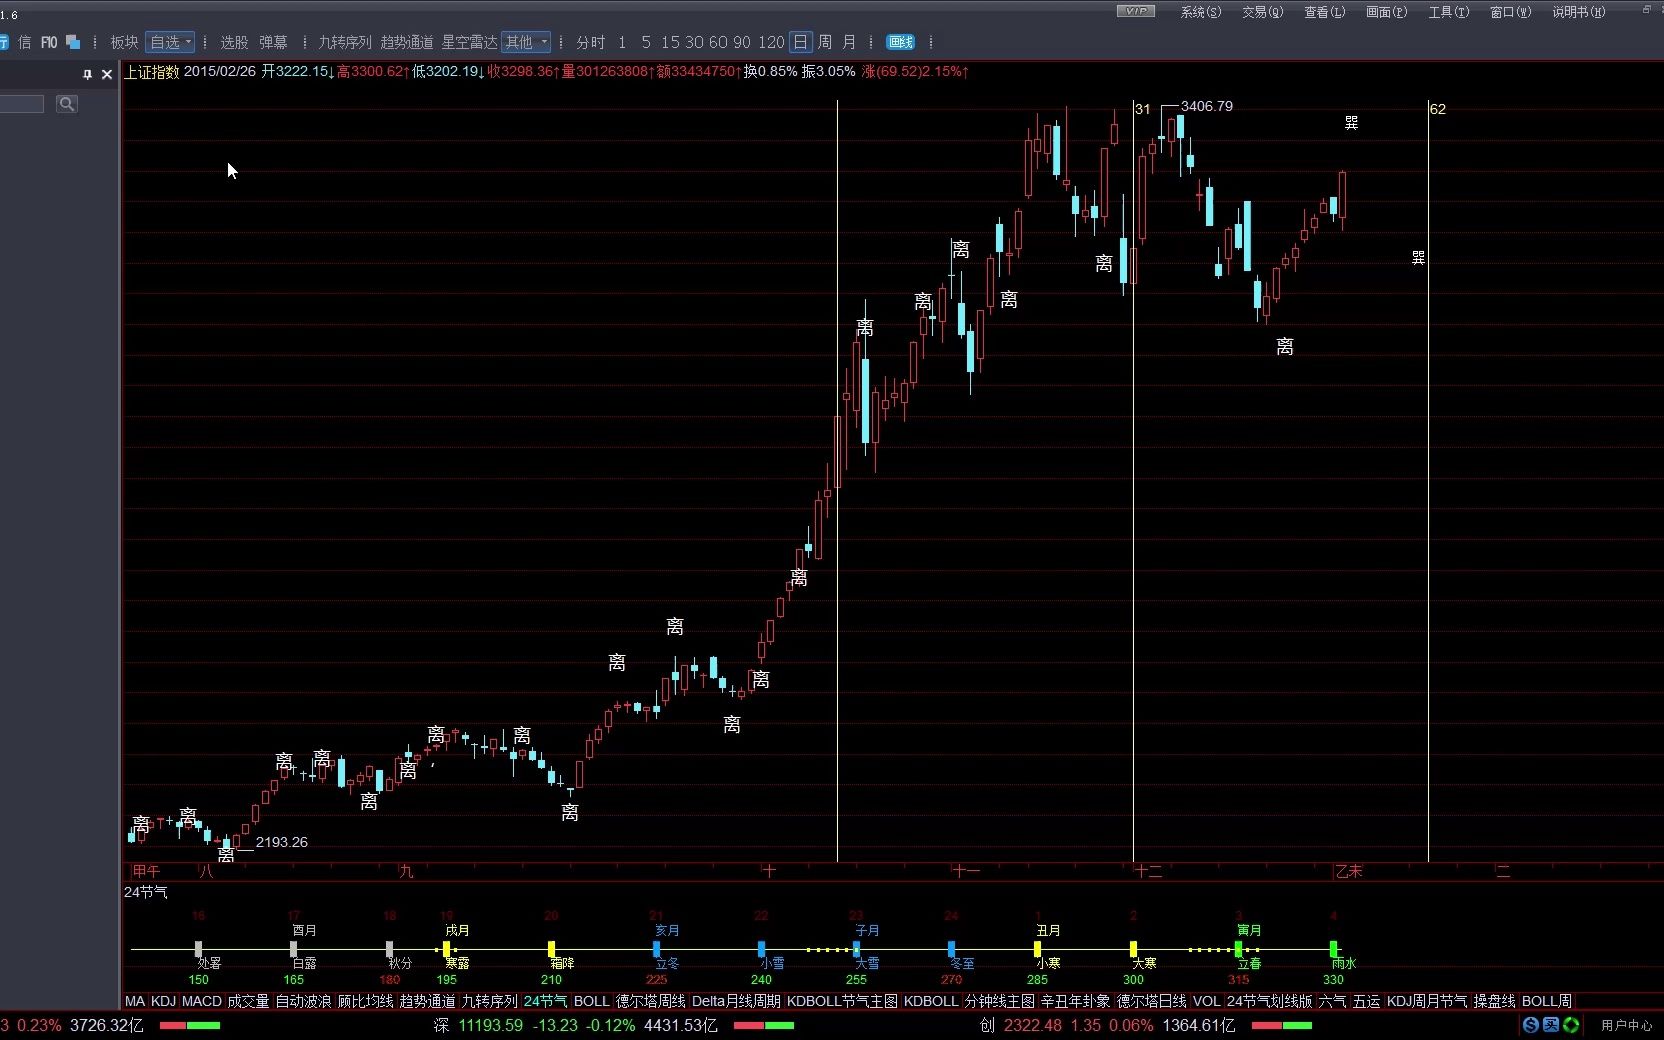Switch to VOL indicator tab
This screenshot has height=1040, width=1664.
click(1207, 1001)
